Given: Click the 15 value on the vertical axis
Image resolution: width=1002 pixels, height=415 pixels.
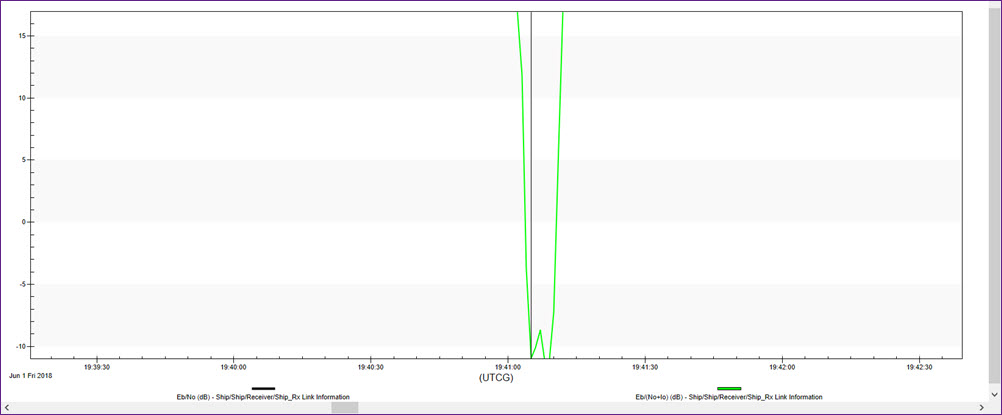Looking at the screenshot, I should [x=20, y=36].
